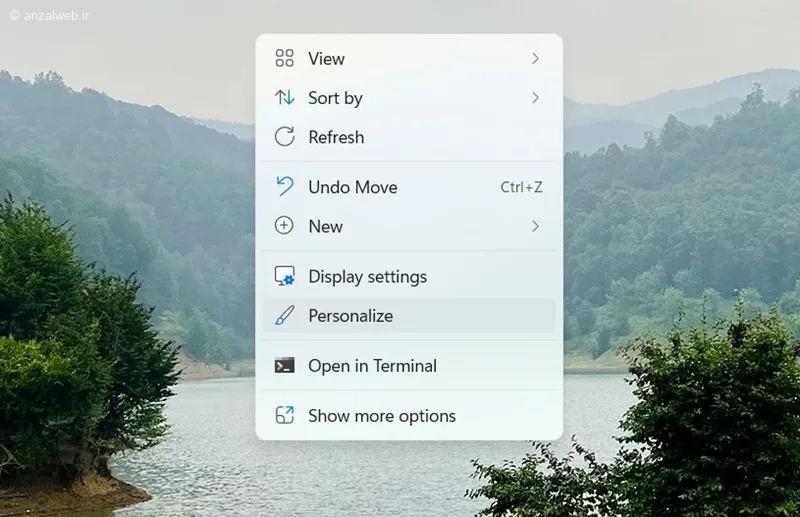Select Show more options

409,415
